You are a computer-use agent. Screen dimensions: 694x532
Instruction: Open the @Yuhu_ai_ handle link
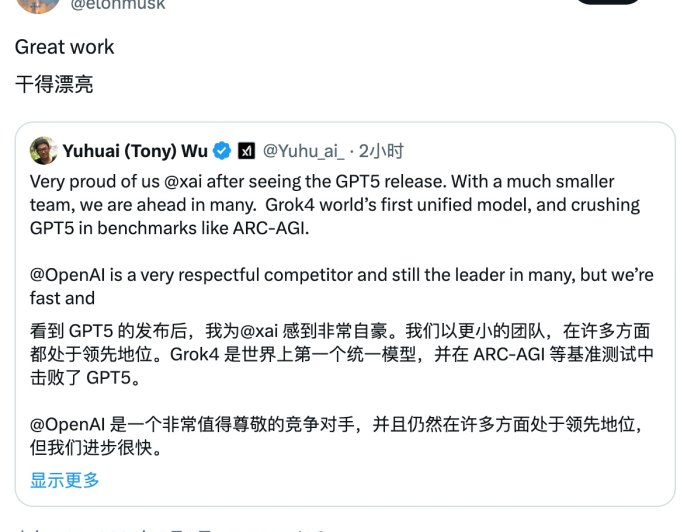coord(303,151)
